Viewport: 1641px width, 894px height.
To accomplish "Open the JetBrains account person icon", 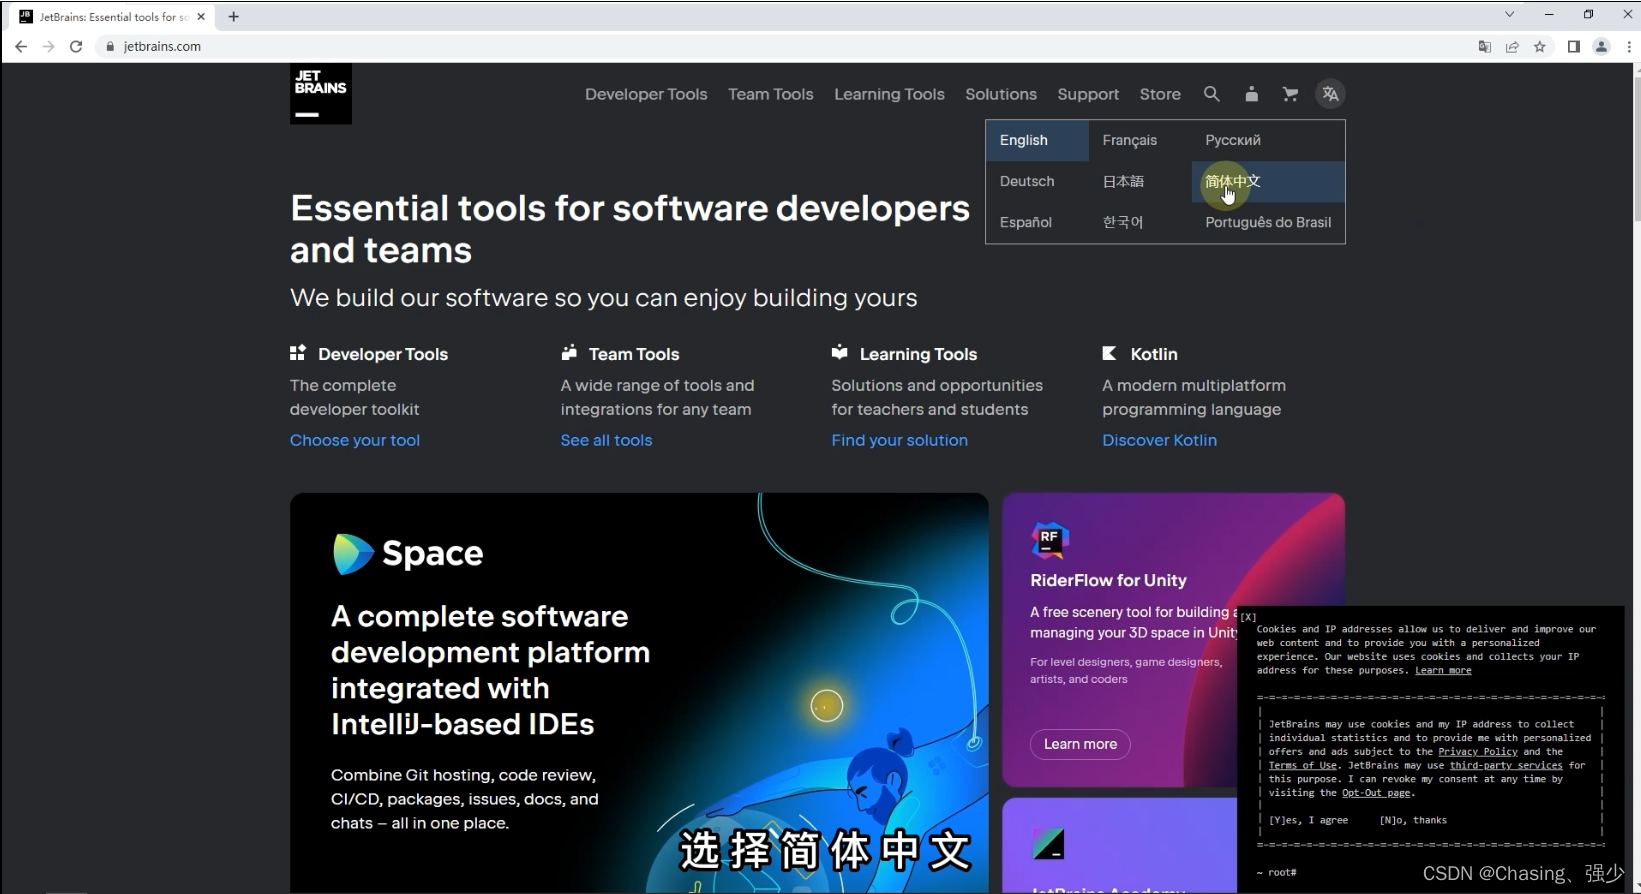I will click(1251, 94).
